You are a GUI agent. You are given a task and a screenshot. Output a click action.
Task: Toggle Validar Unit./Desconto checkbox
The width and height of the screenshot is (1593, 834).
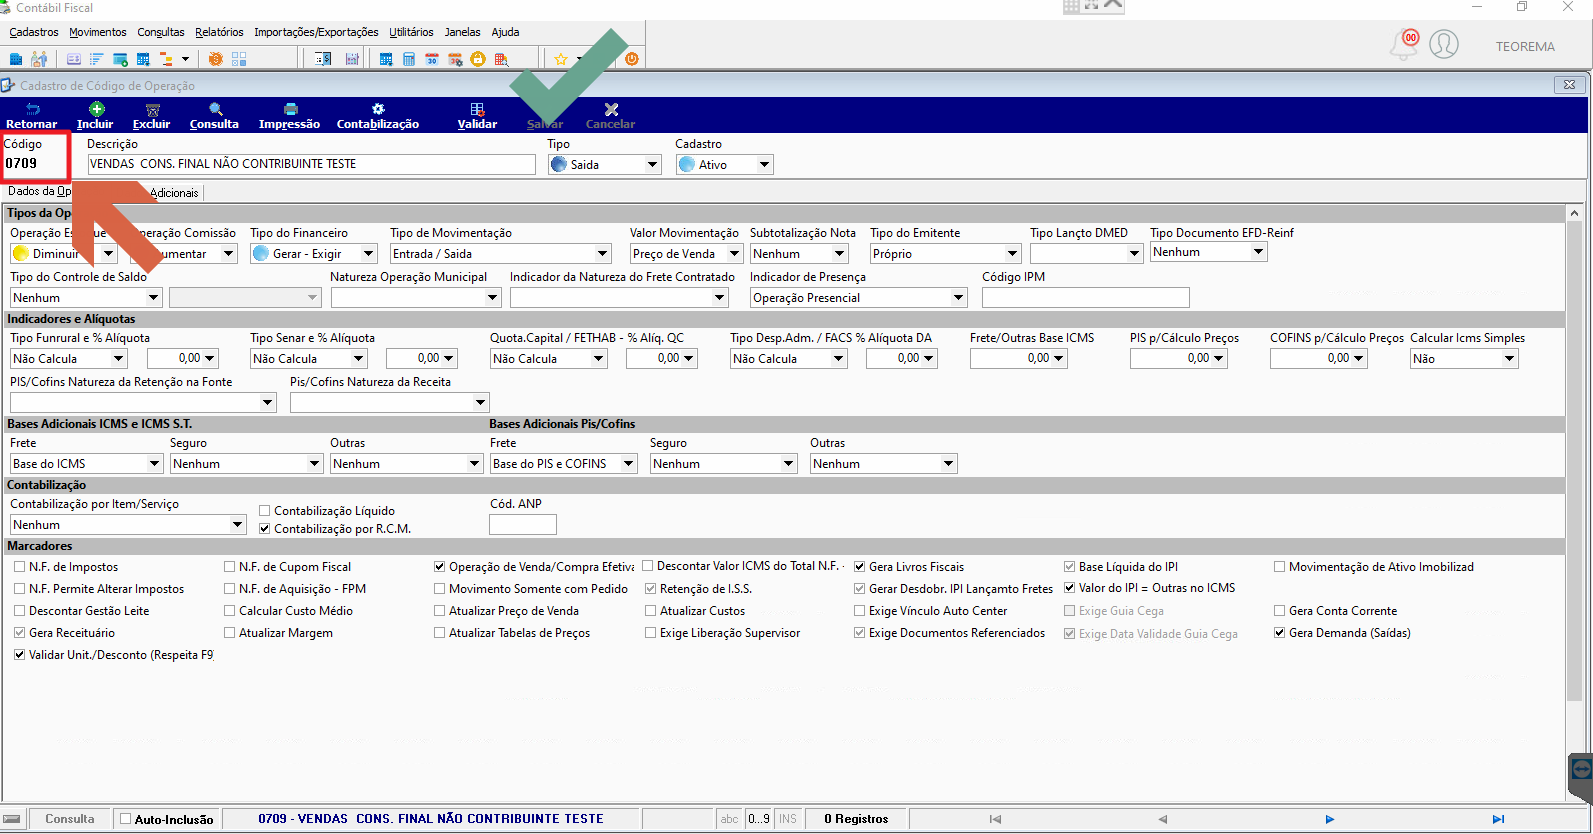[x=20, y=655]
